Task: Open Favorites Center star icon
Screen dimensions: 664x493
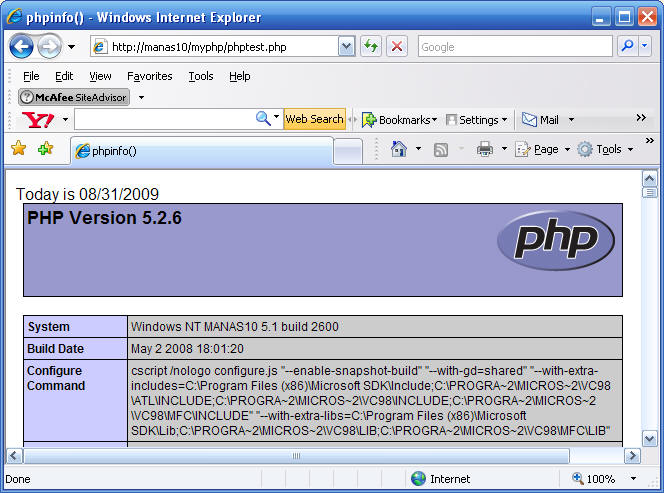Action: (19, 148)
